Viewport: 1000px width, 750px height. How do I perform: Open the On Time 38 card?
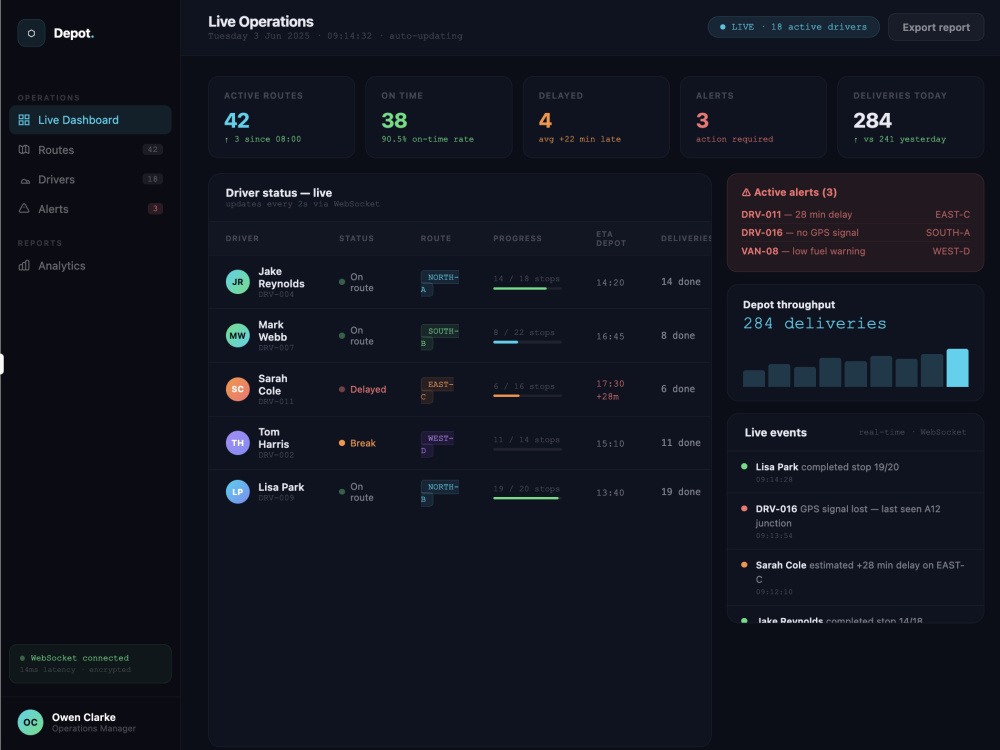point(439,117)
